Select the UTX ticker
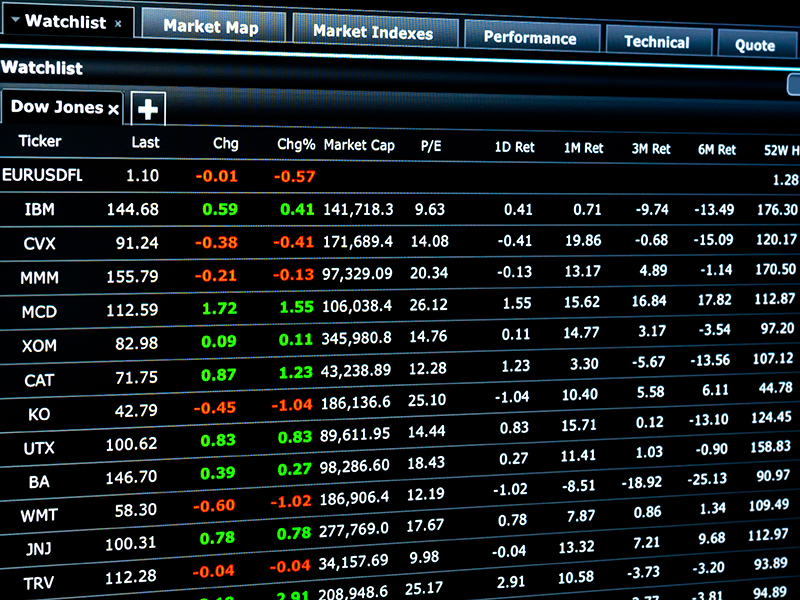Screen dimensions: 800x600 click(39, 448)
